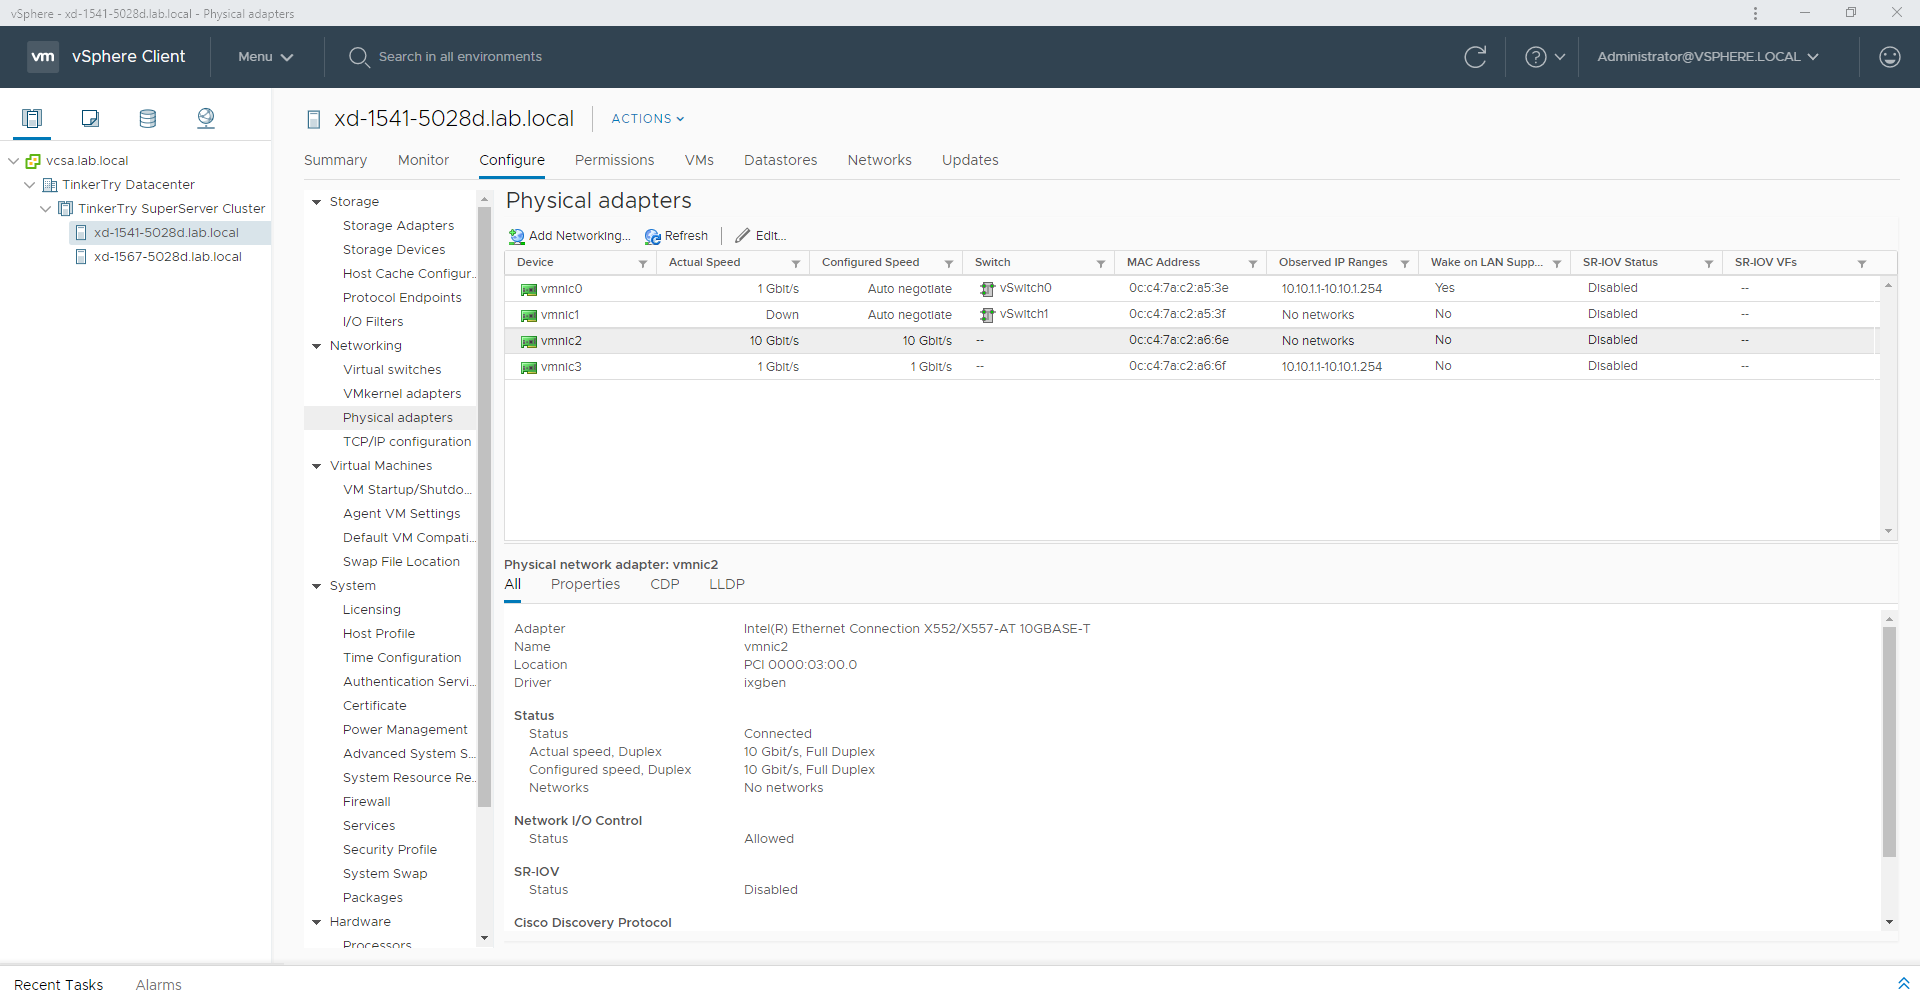Screen dimensions: 1920x999
Task: Open the Alarms panel tab
Action: point(159,985)
